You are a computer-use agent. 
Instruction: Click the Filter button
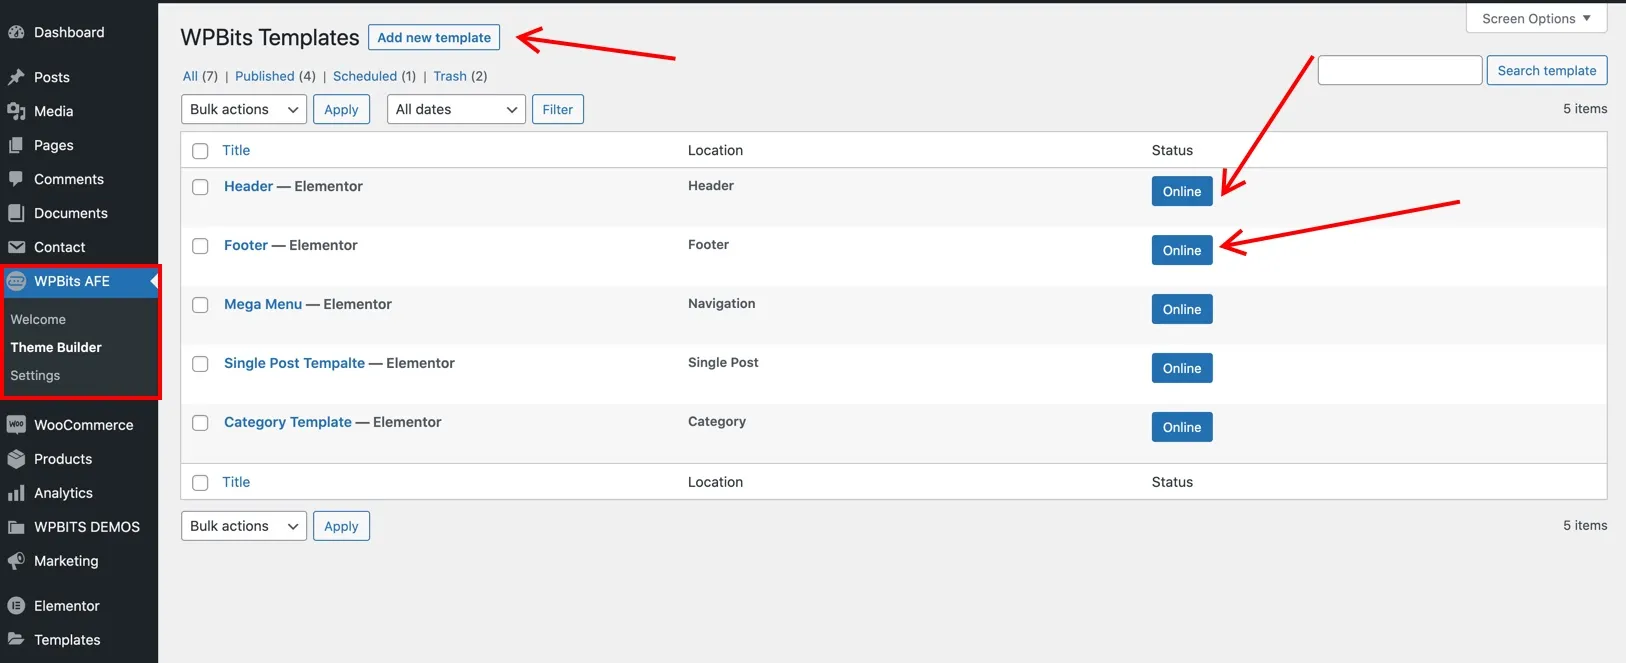point(558,109)
